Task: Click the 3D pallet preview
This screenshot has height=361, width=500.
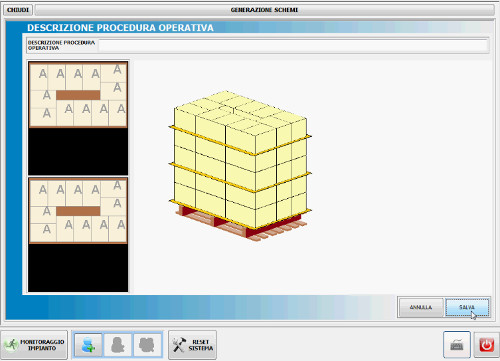Action: (x=240, y=165)
